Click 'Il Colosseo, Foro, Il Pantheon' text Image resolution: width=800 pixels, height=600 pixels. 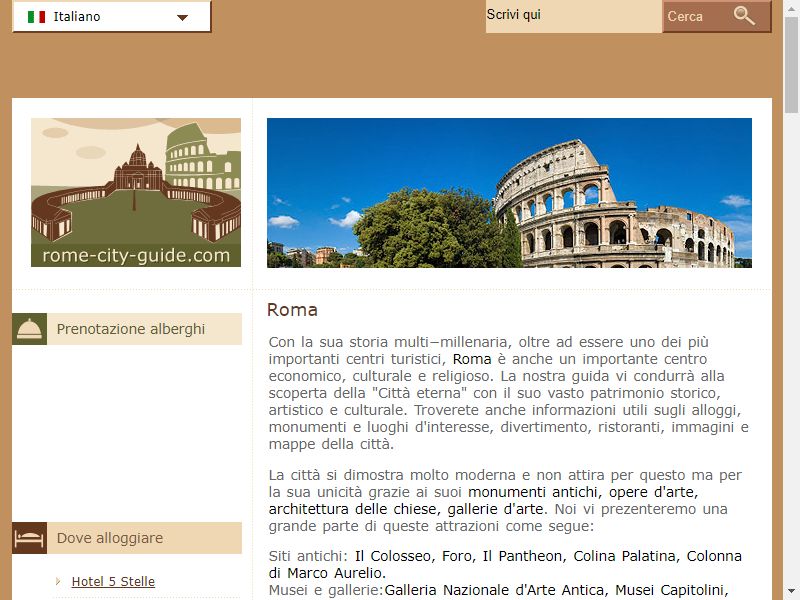click(459, 556)
